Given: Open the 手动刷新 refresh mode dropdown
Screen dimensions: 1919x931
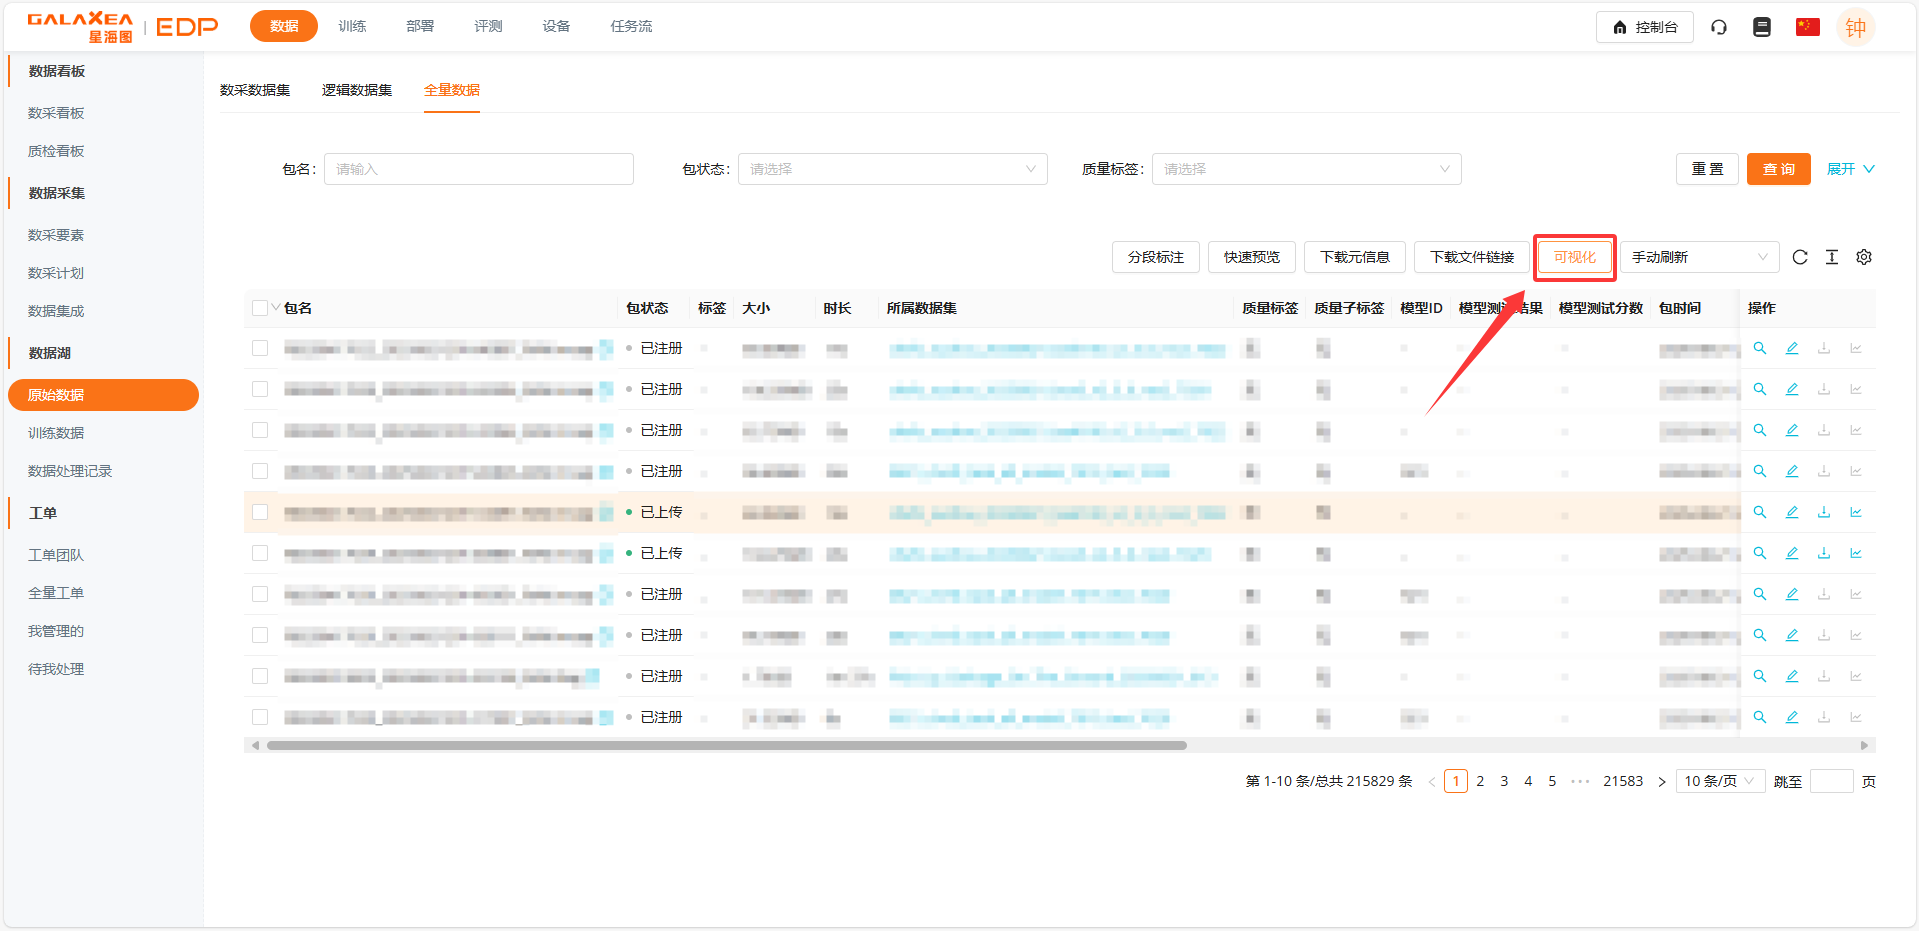Looking at the screenshot, I should (1699, 257).
